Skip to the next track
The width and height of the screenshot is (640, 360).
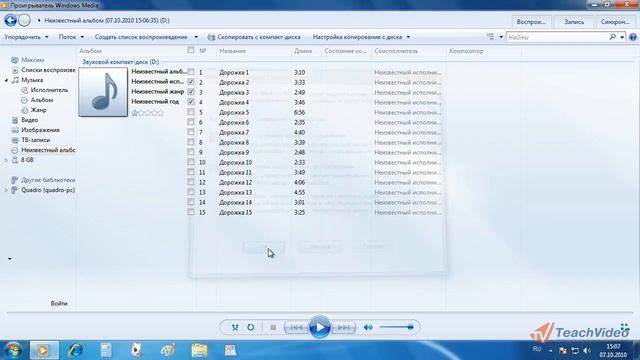click(344, 327)
